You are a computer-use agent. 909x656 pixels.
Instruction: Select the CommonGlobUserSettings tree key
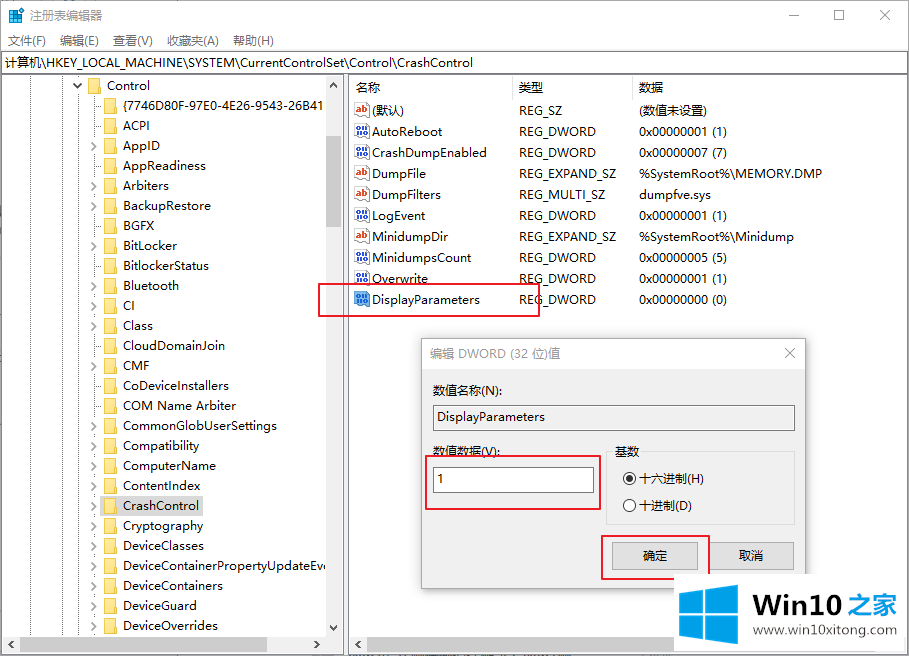199,426
